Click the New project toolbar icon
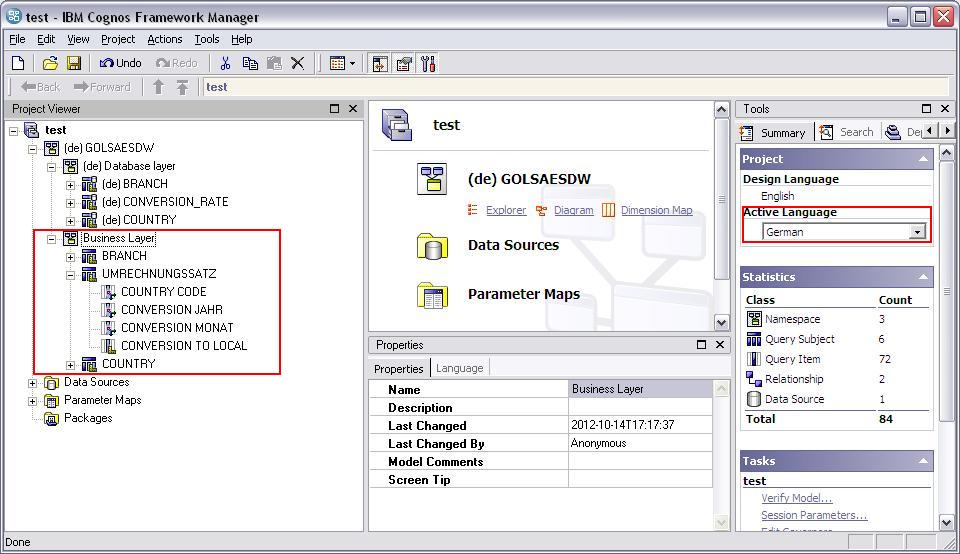 tap(18, 63)
